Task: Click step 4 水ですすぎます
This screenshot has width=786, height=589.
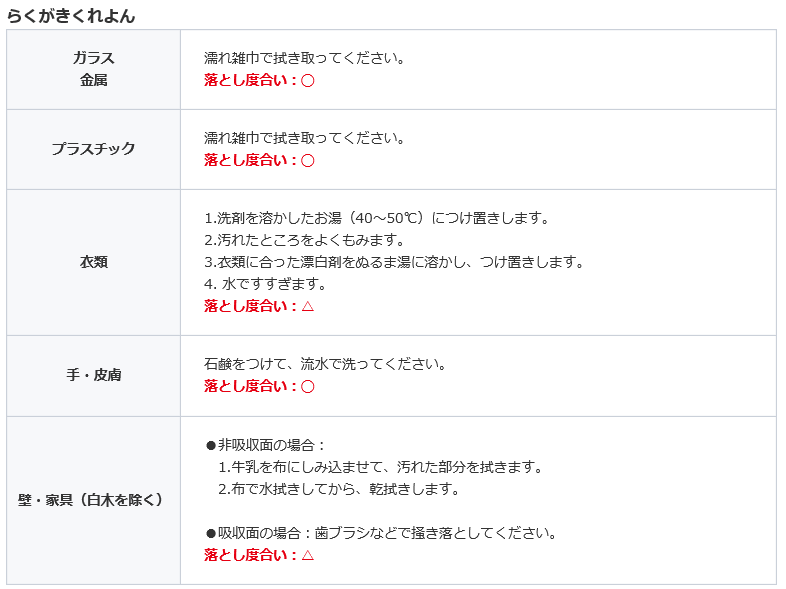Action: 265,284
